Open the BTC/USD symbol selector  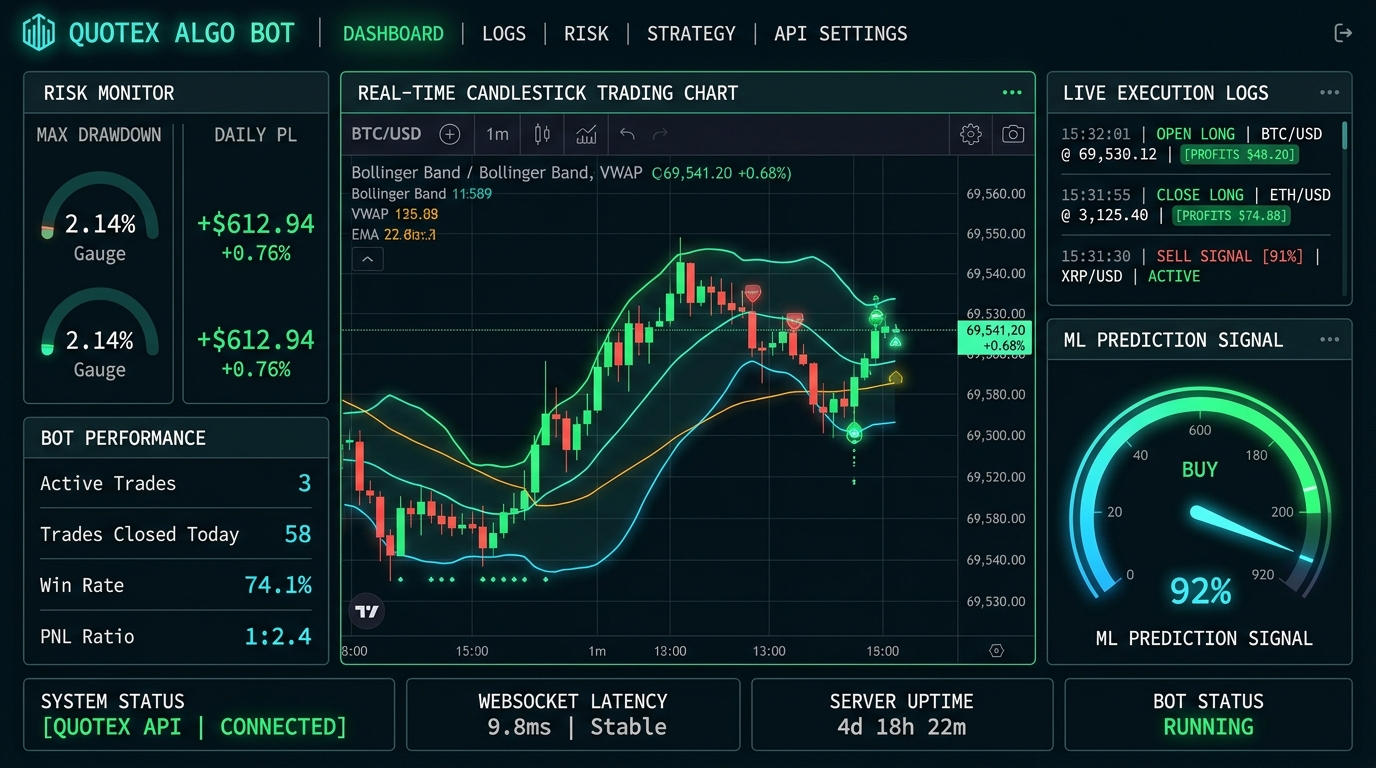coord(386,134)
